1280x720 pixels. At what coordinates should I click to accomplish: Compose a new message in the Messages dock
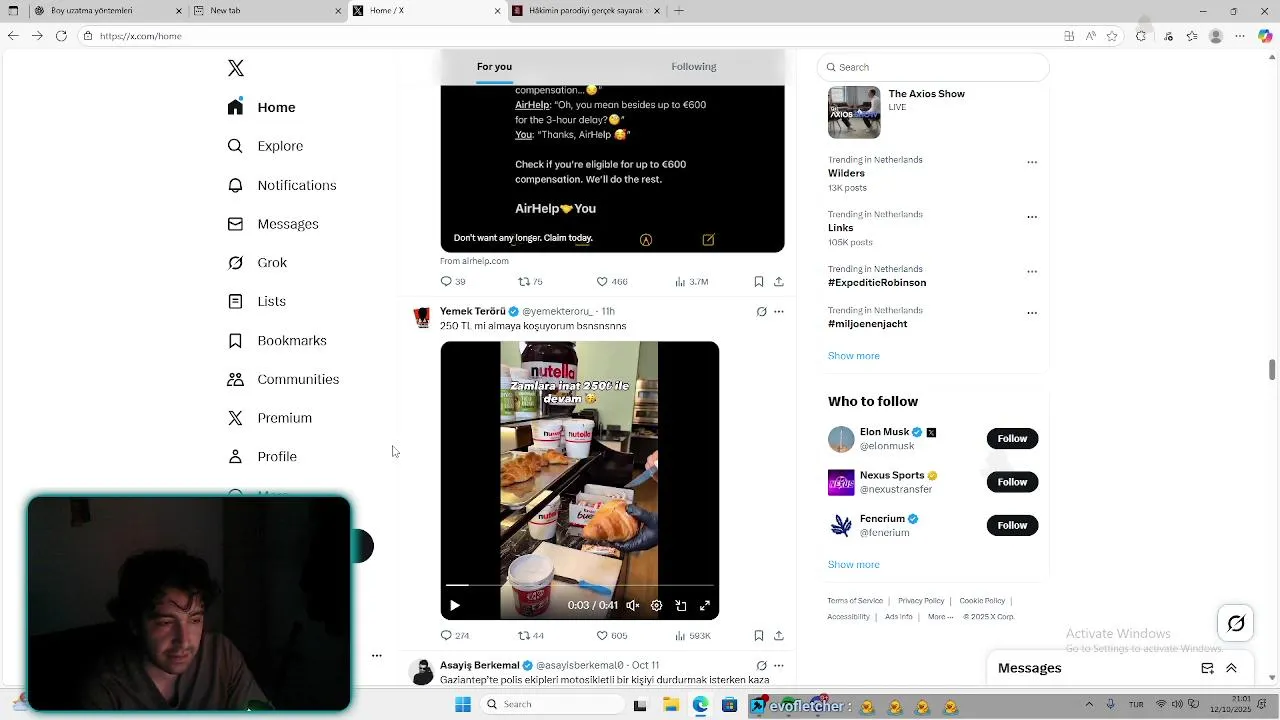(x=1207, y=668)
